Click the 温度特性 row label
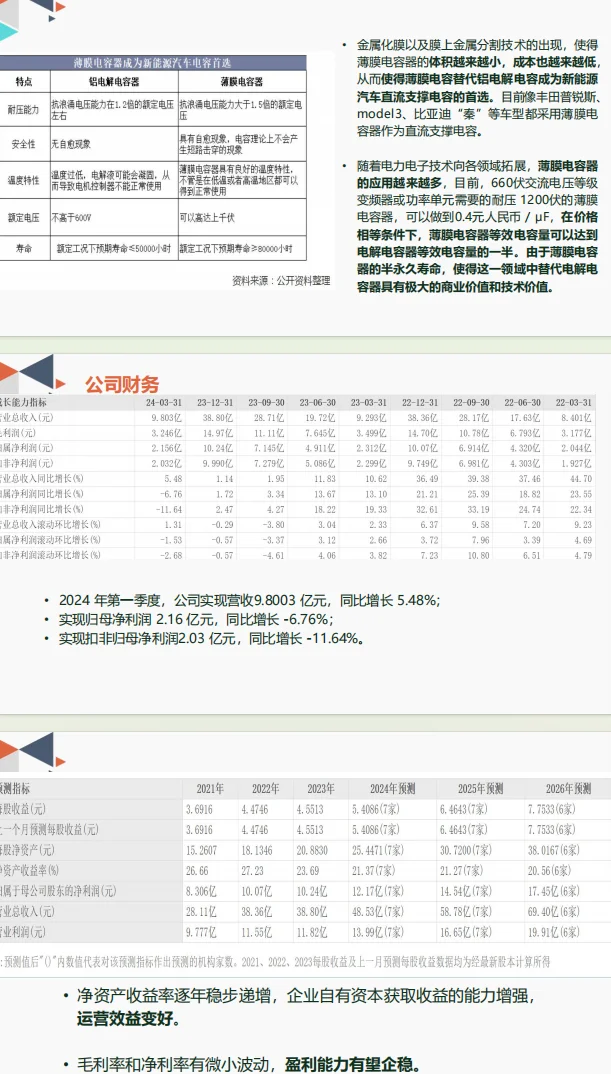The height and width of the screenshot is (1074, 611). click(23, 180)
